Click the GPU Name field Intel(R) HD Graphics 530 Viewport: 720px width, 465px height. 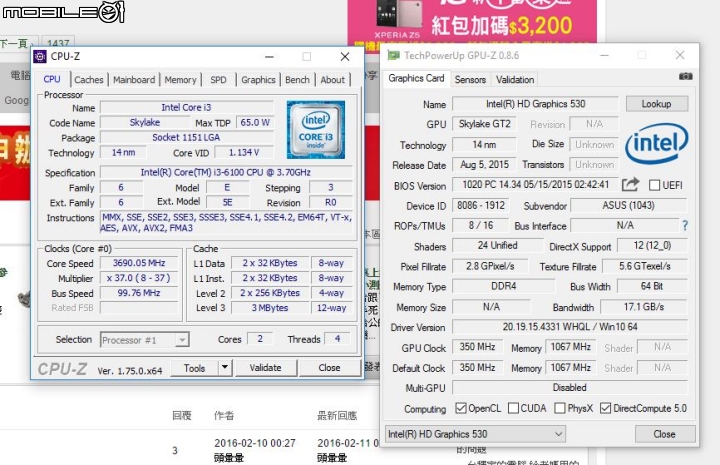535,104
